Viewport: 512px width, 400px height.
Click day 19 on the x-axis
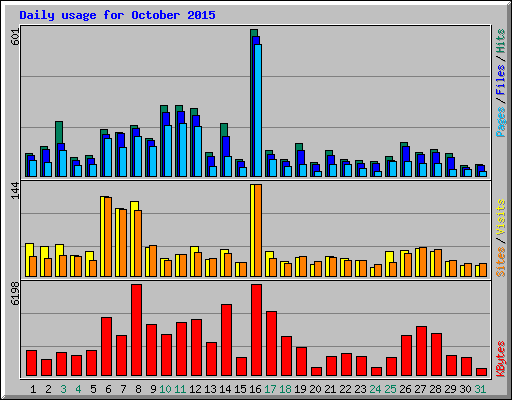point(300,389)
